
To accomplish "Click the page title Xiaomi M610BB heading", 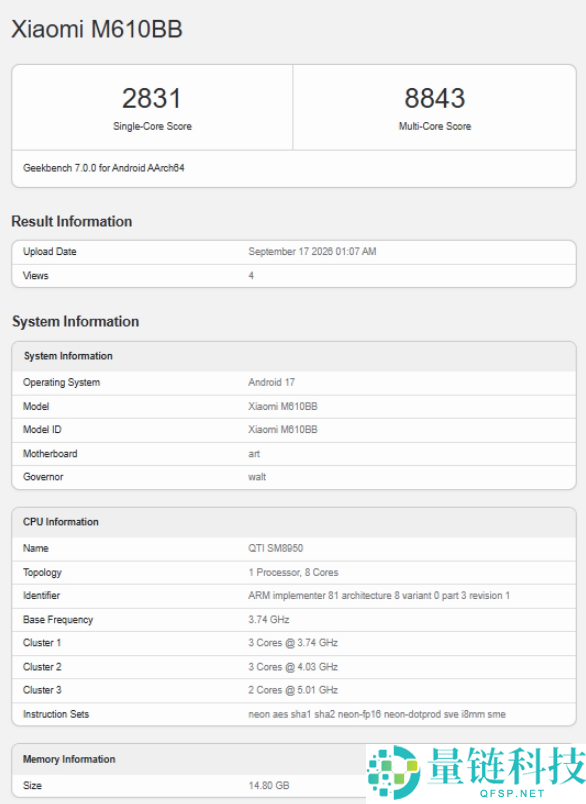I will tap(97, 29).
